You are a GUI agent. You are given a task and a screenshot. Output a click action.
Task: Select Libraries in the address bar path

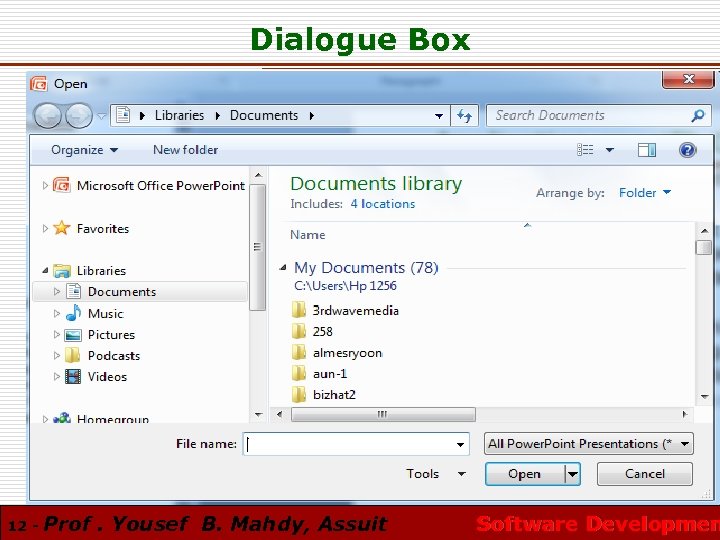(x=179, y=115)
